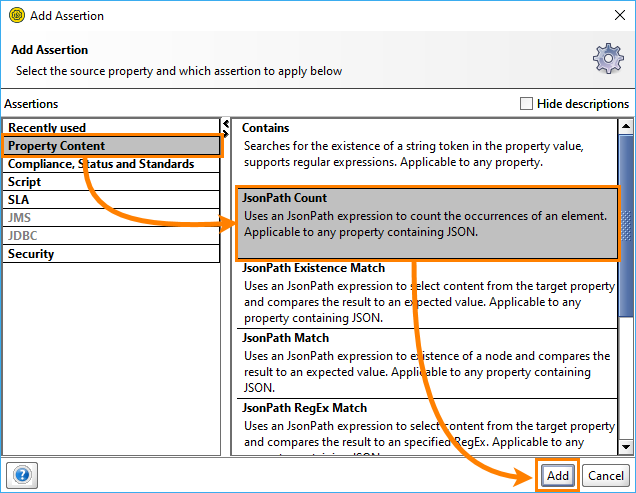Click the Add button
The image size is (636, 493).
point(557,475)
